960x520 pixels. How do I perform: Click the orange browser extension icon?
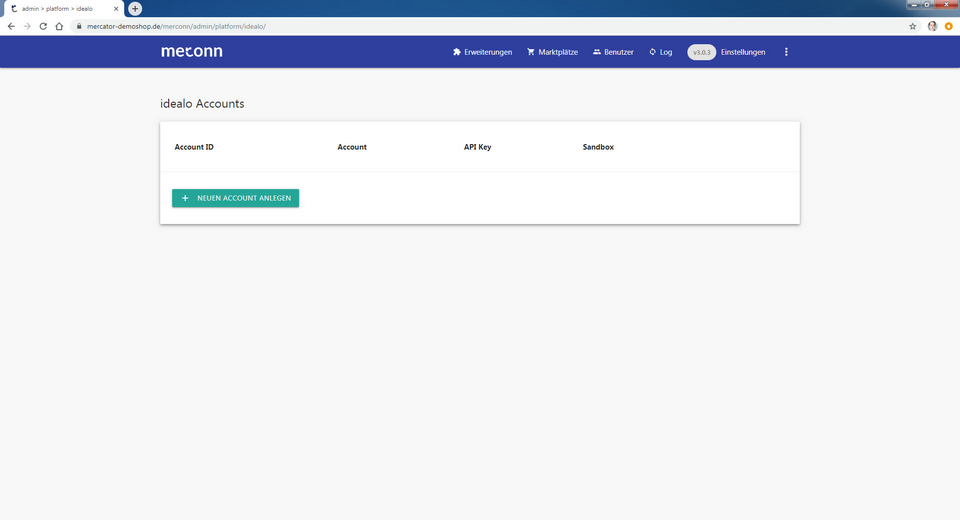click(x=948, y=26)
